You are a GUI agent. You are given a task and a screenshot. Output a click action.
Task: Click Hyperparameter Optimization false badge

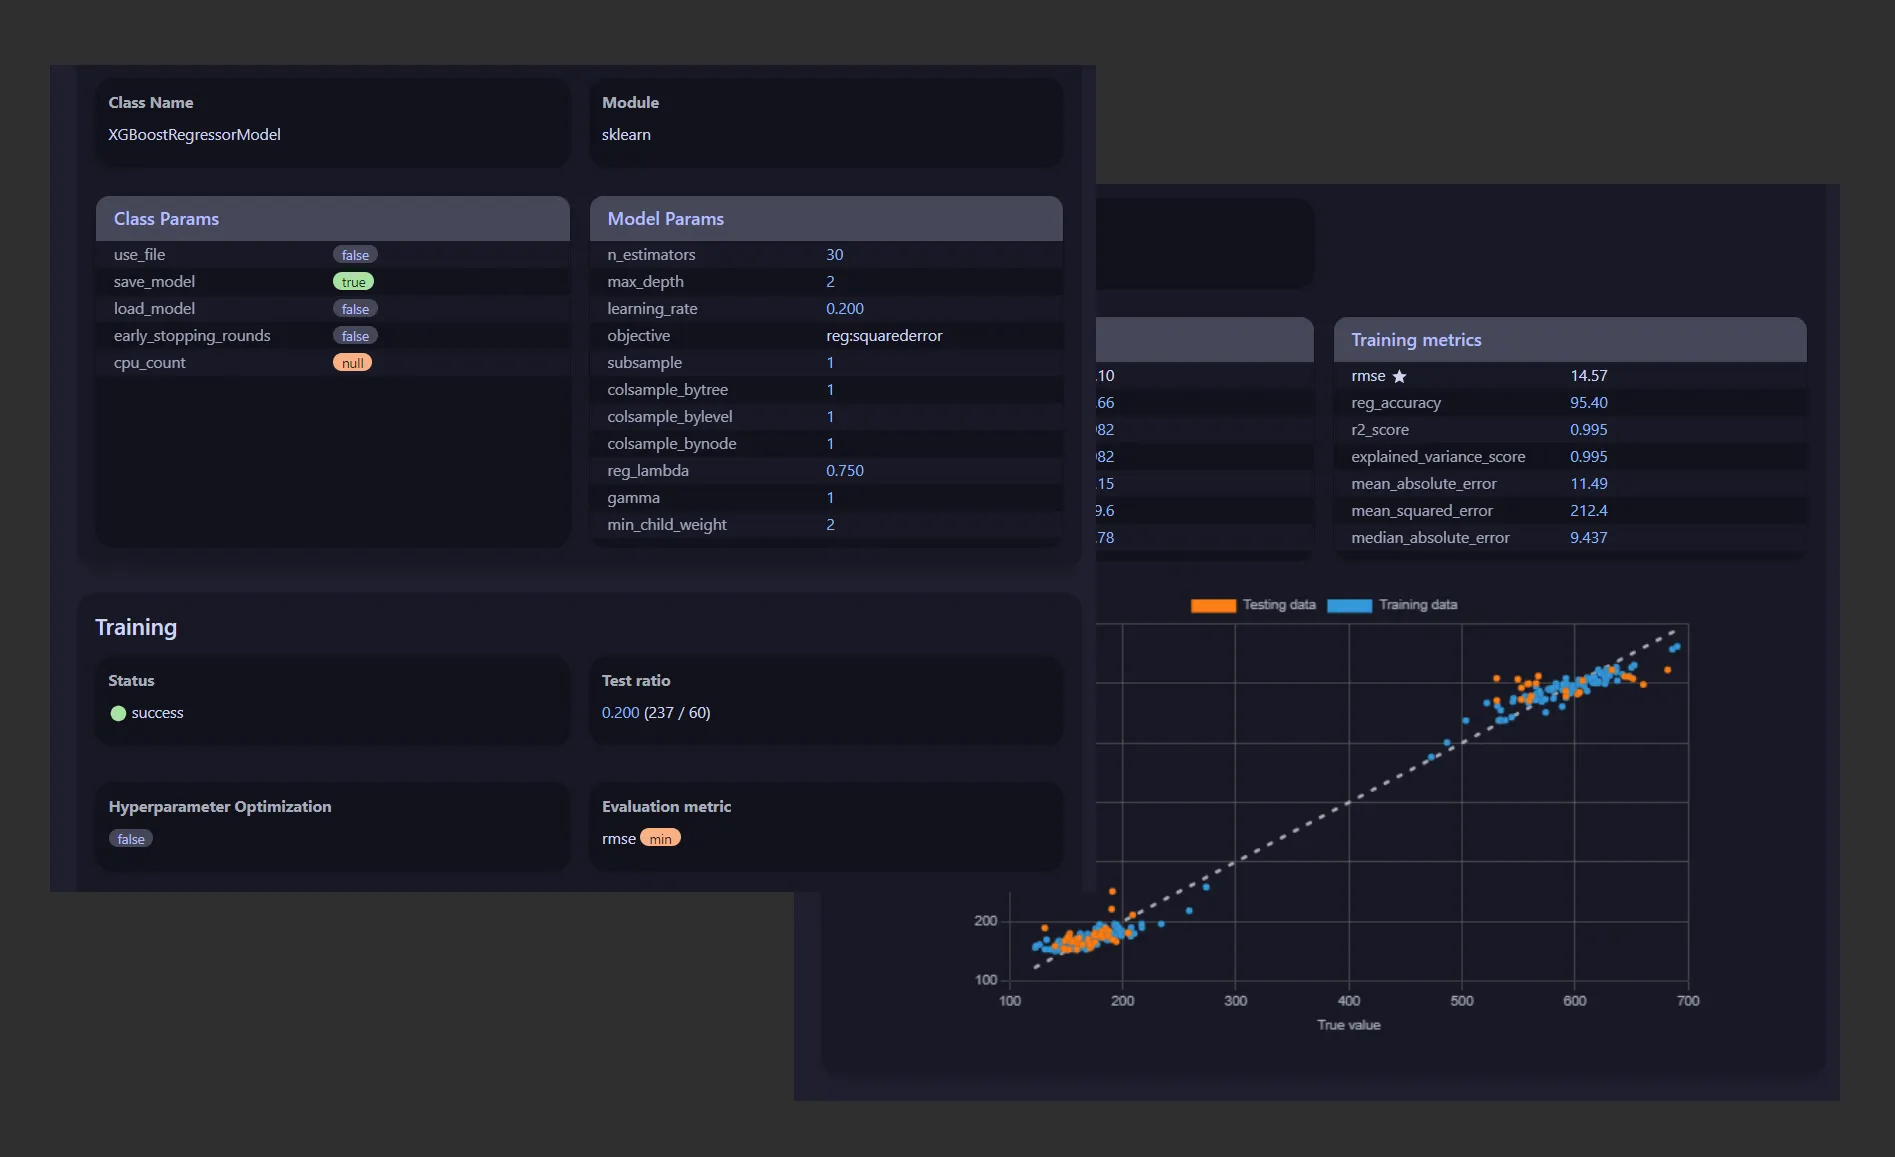pyautogui.click(x=131, y=839)
